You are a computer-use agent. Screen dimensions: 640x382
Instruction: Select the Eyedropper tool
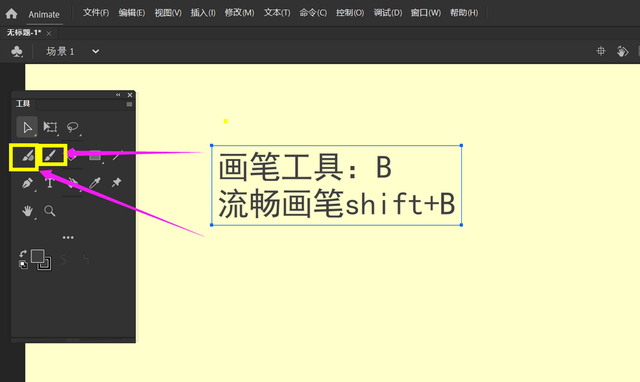point(95,183)
